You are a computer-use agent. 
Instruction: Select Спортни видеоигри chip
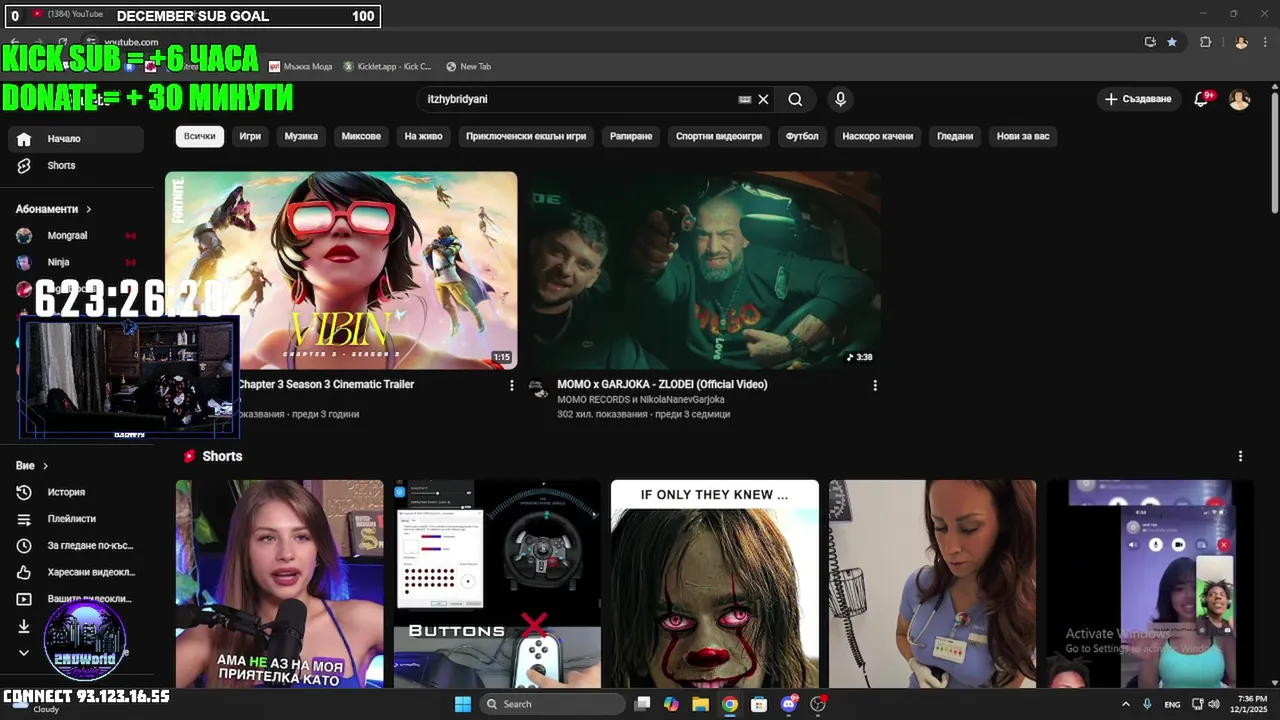pos(719,136)
